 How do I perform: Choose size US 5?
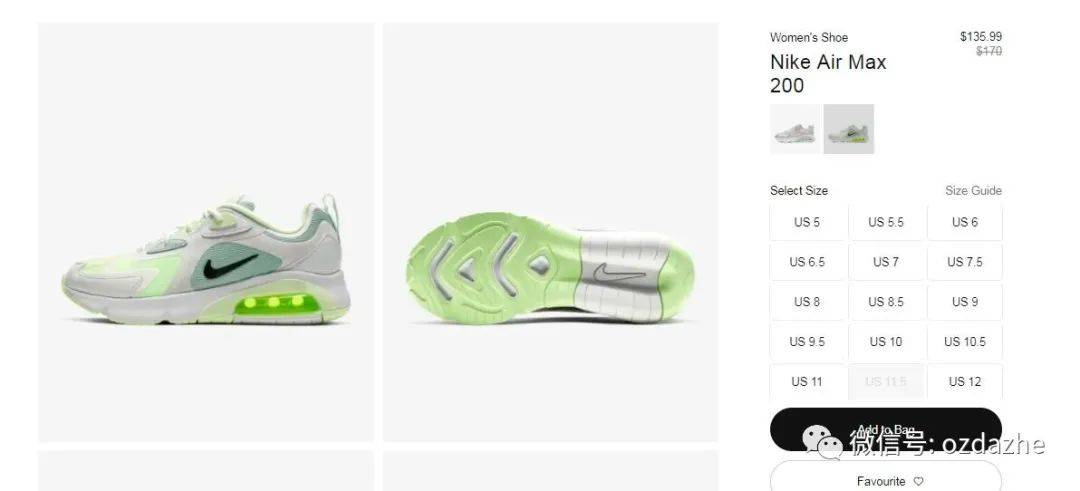tap(807, 222)
